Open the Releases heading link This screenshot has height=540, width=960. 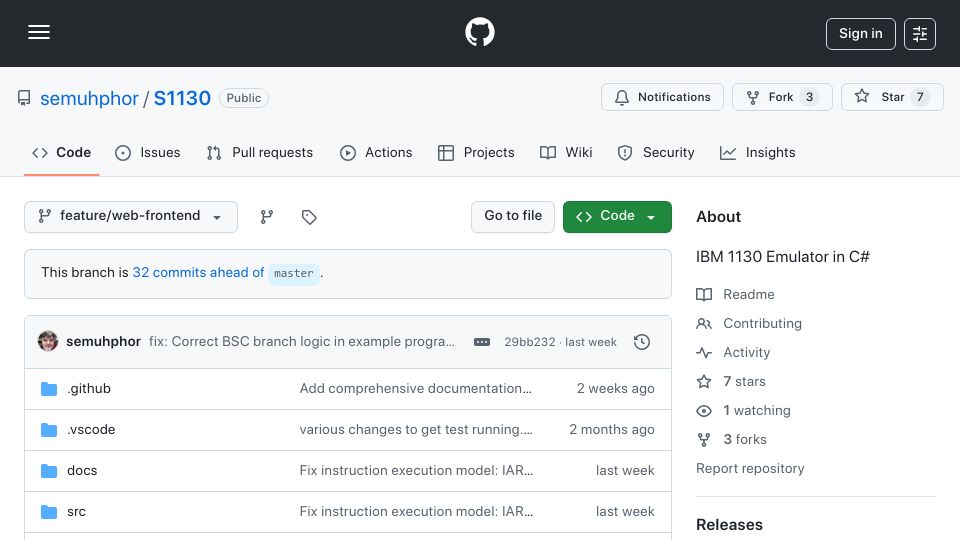[x=729, y=525]
